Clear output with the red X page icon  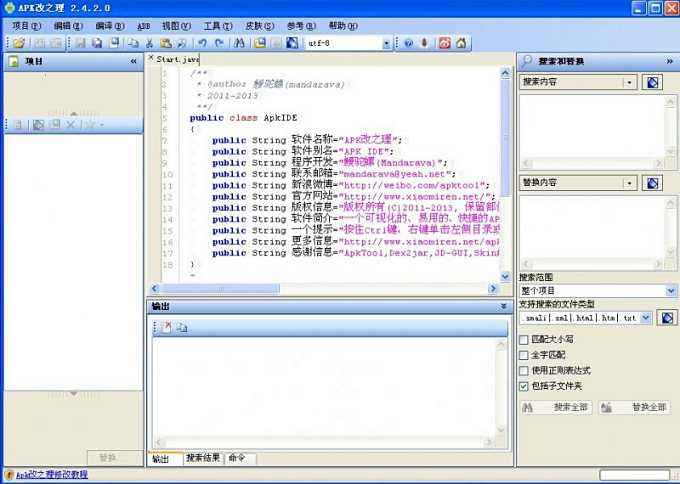166,328
